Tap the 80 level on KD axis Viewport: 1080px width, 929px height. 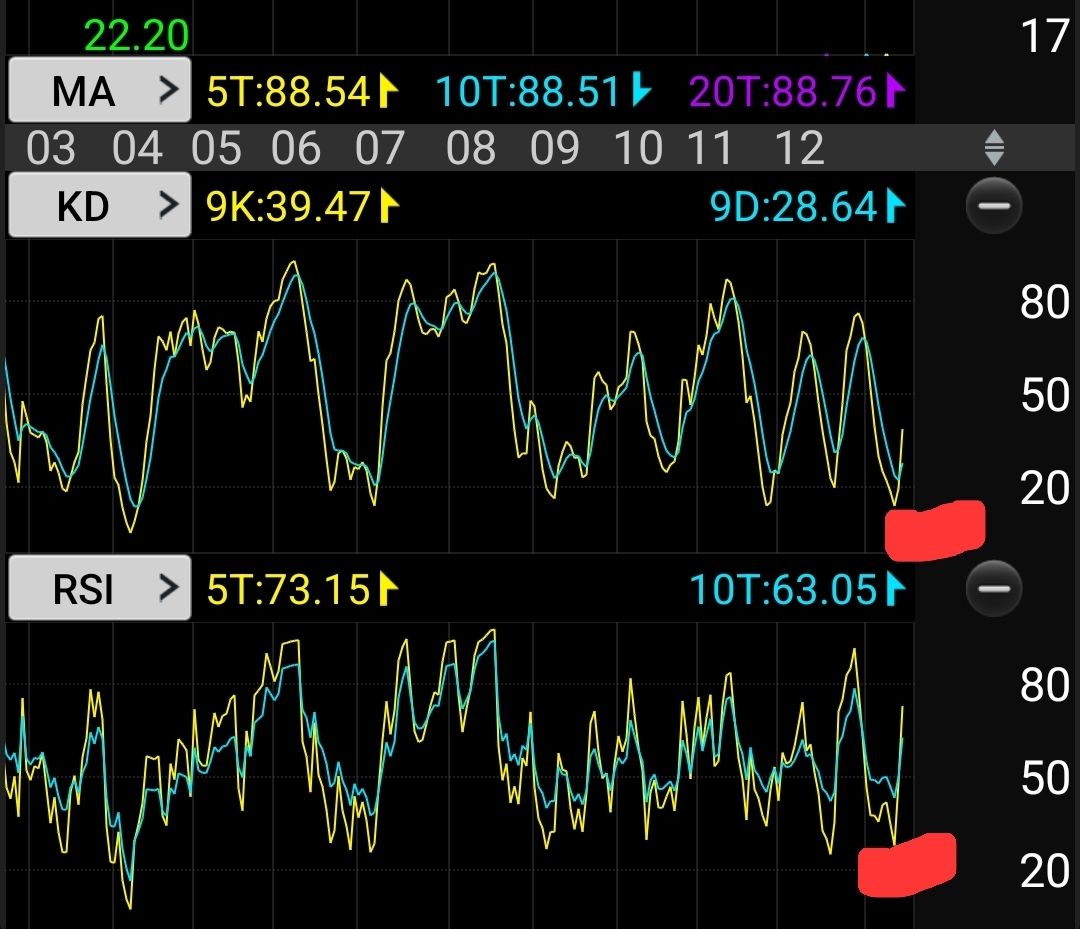[x=1045, y=302]
